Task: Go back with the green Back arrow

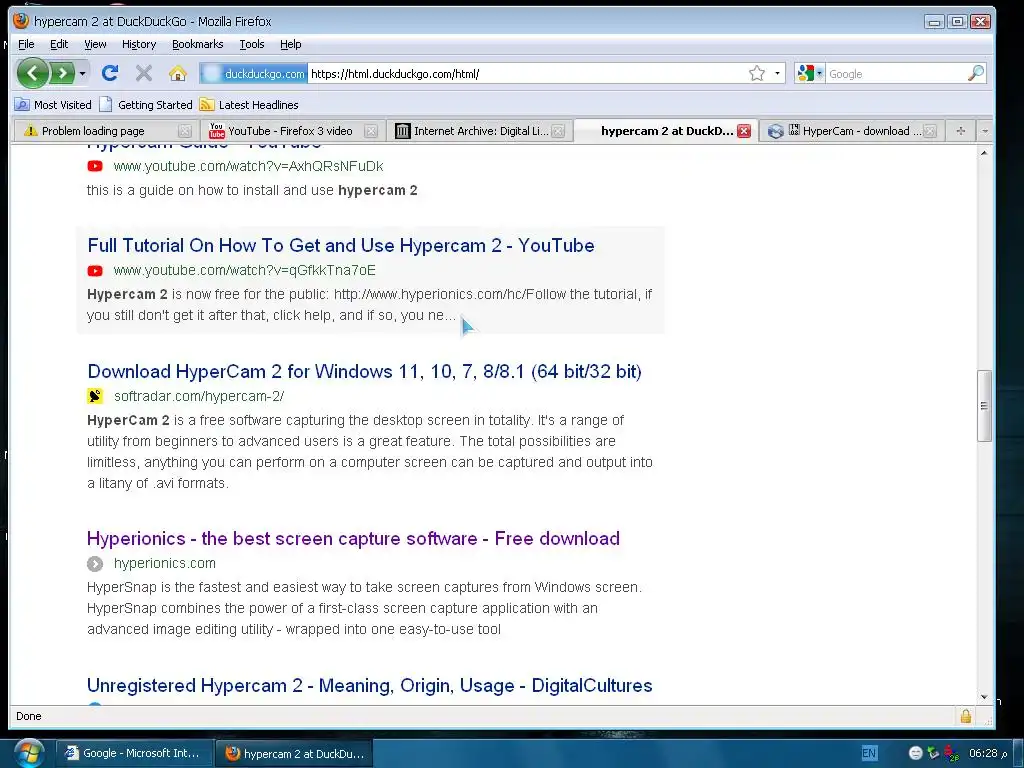Action: (x=32, y=73)
